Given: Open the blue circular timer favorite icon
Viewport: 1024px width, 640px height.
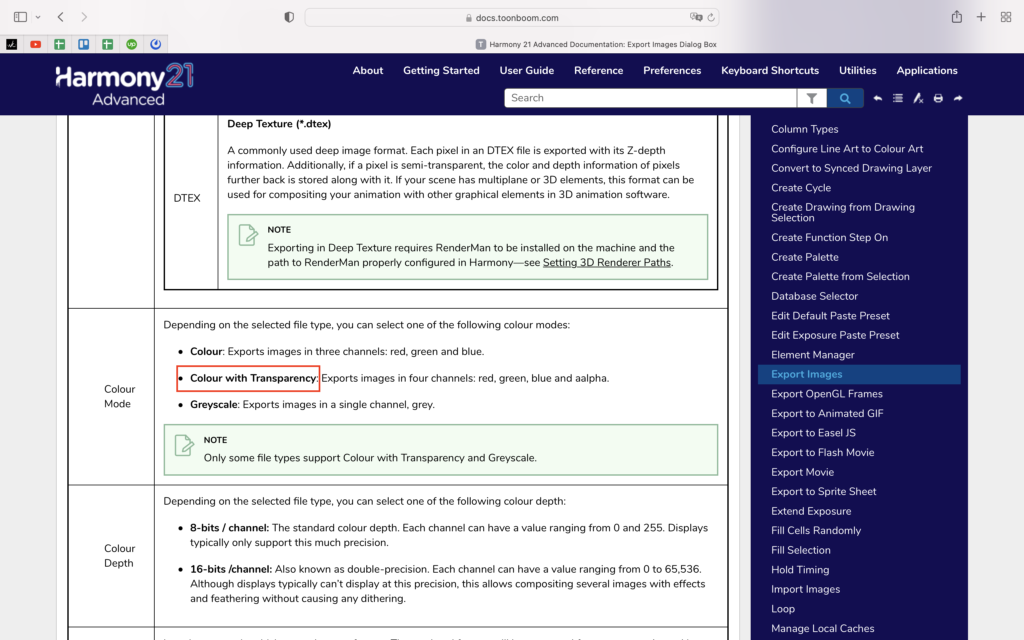Looking at the screenshot, I should 155,44.
